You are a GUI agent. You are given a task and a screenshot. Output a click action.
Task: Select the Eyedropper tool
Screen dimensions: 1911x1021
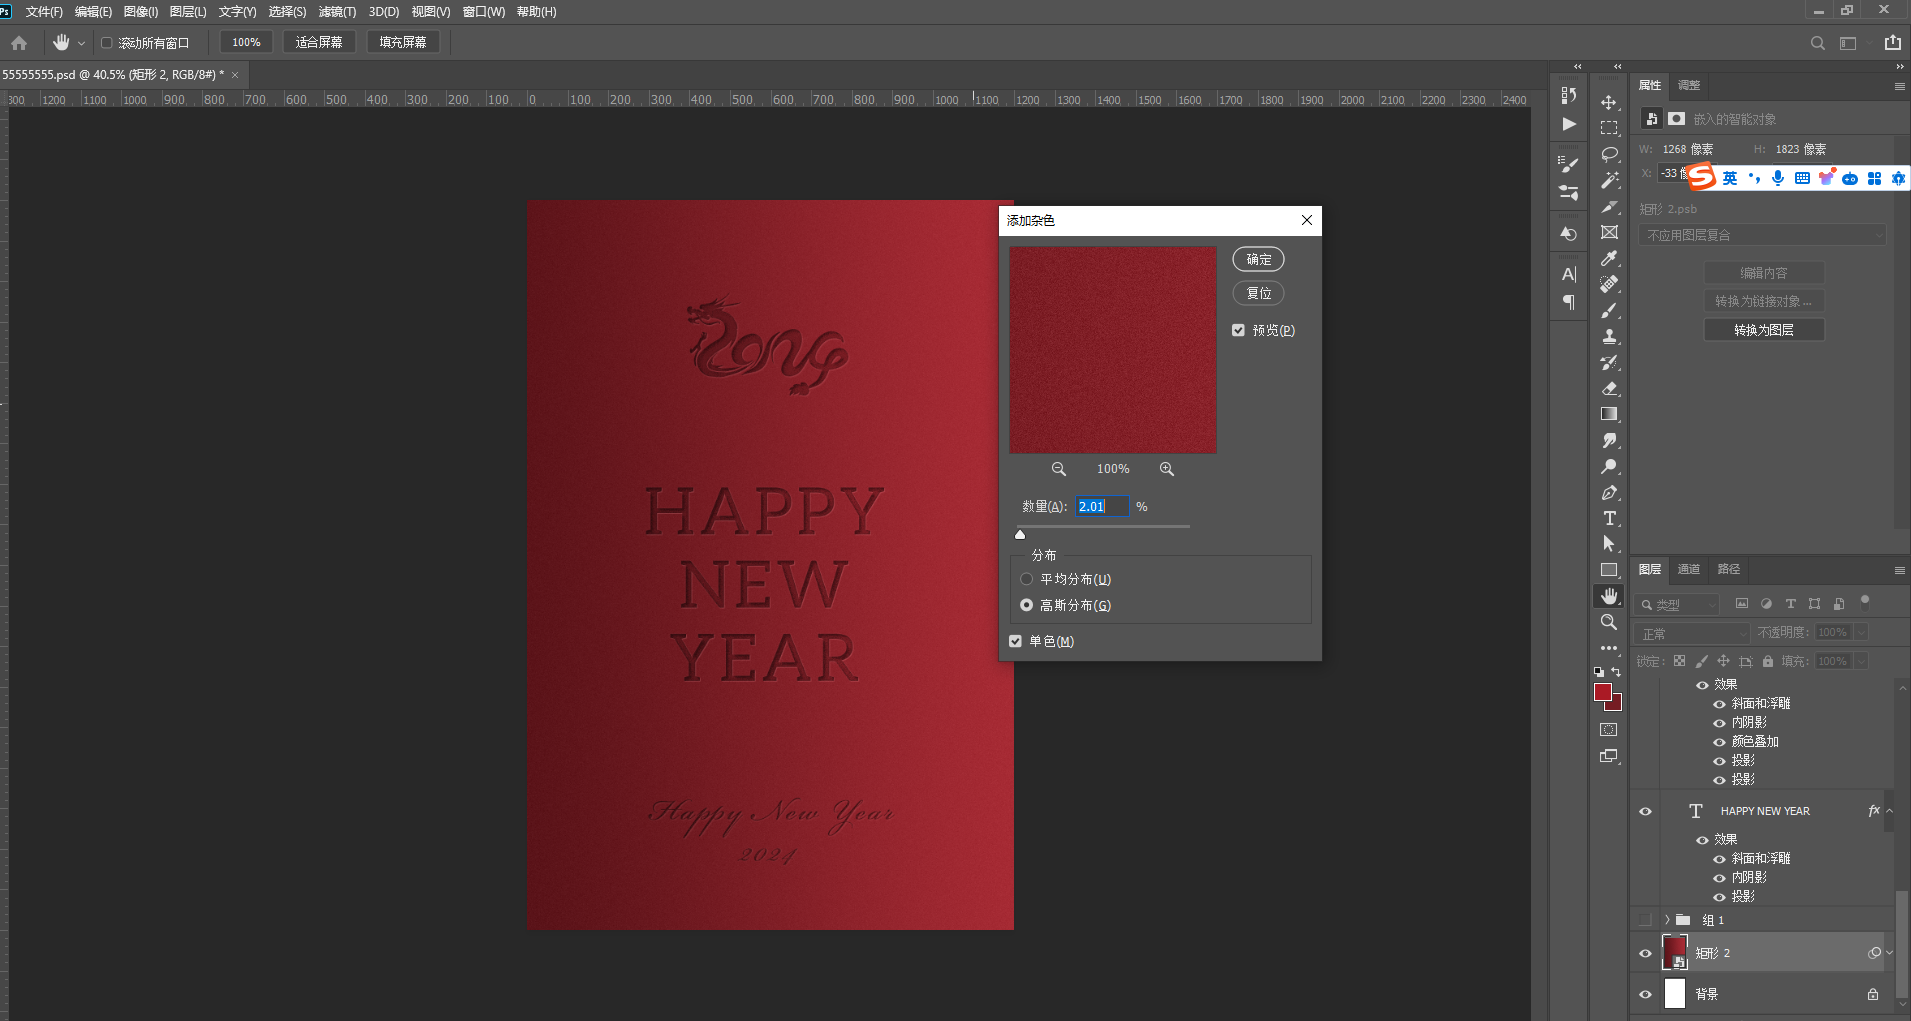[1609, 259]
